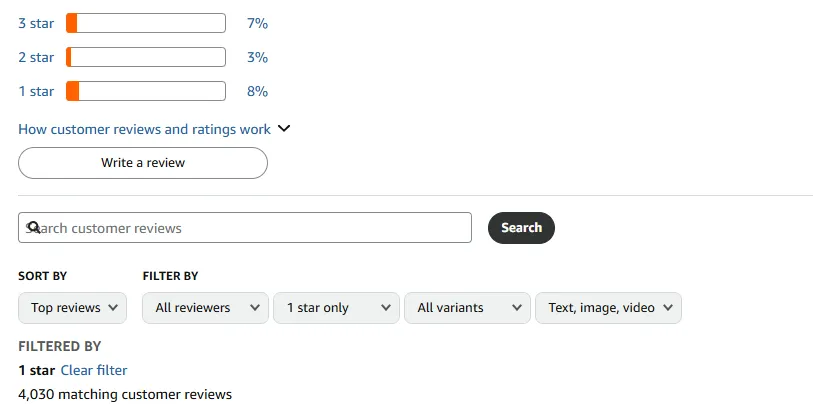Image resolution: width=813 pixels, height=404 pixels.
Task: Click the 'Clear filter' link
Action: [94, 371]
